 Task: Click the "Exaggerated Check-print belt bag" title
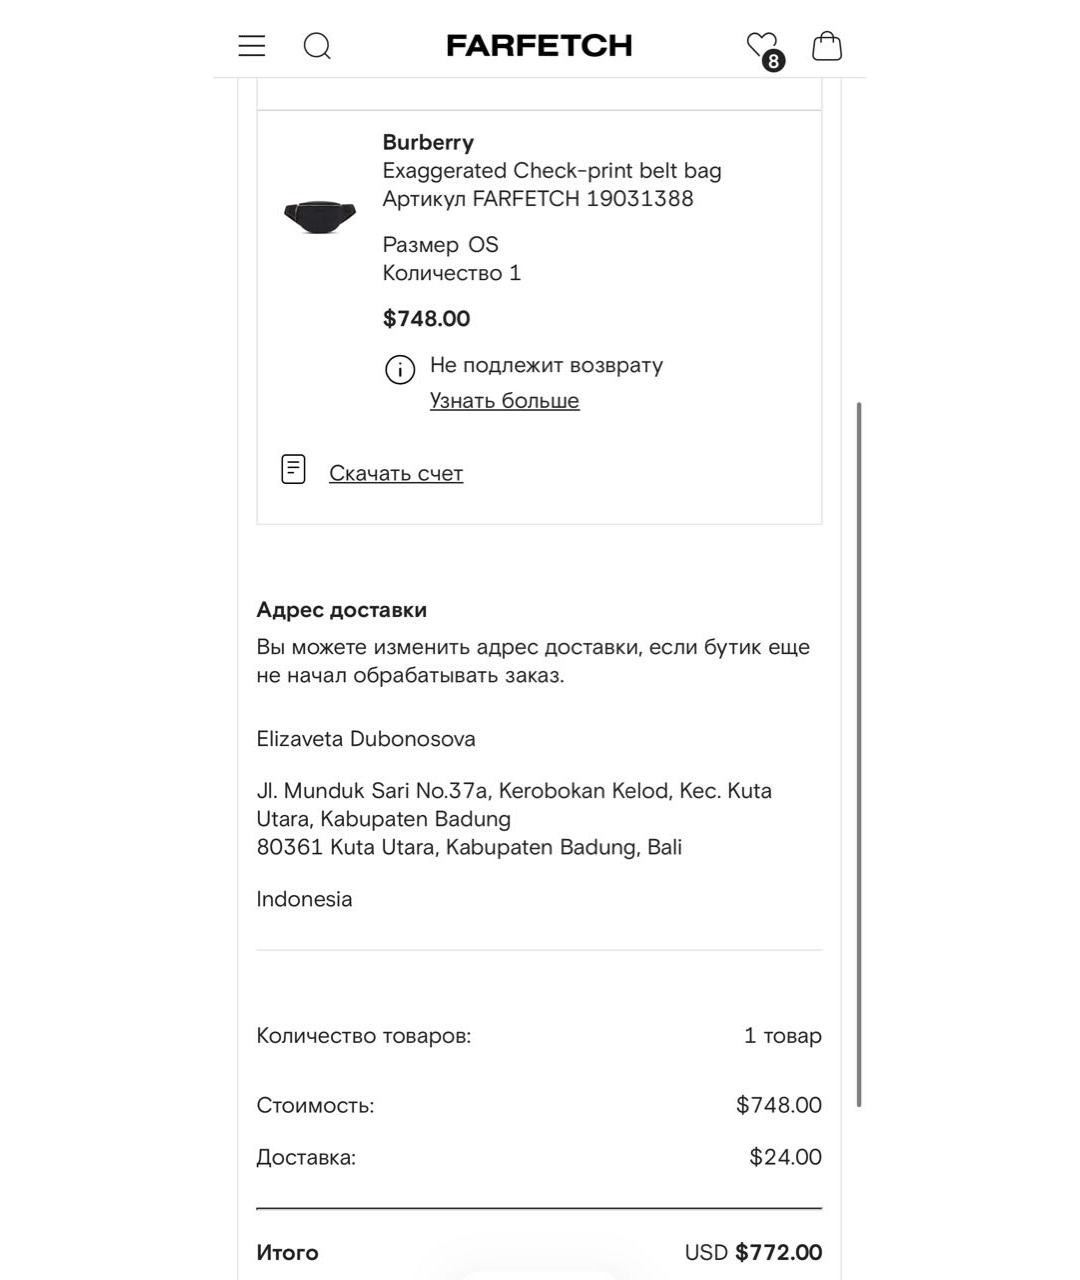coord(552,170)
